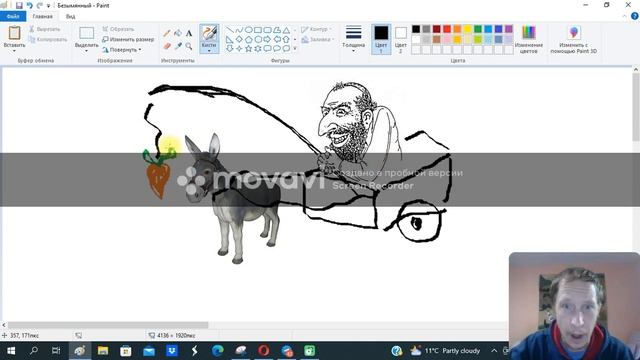Select the Text tool
Viewport: 640px width, 360px height.
coord(189,33)
